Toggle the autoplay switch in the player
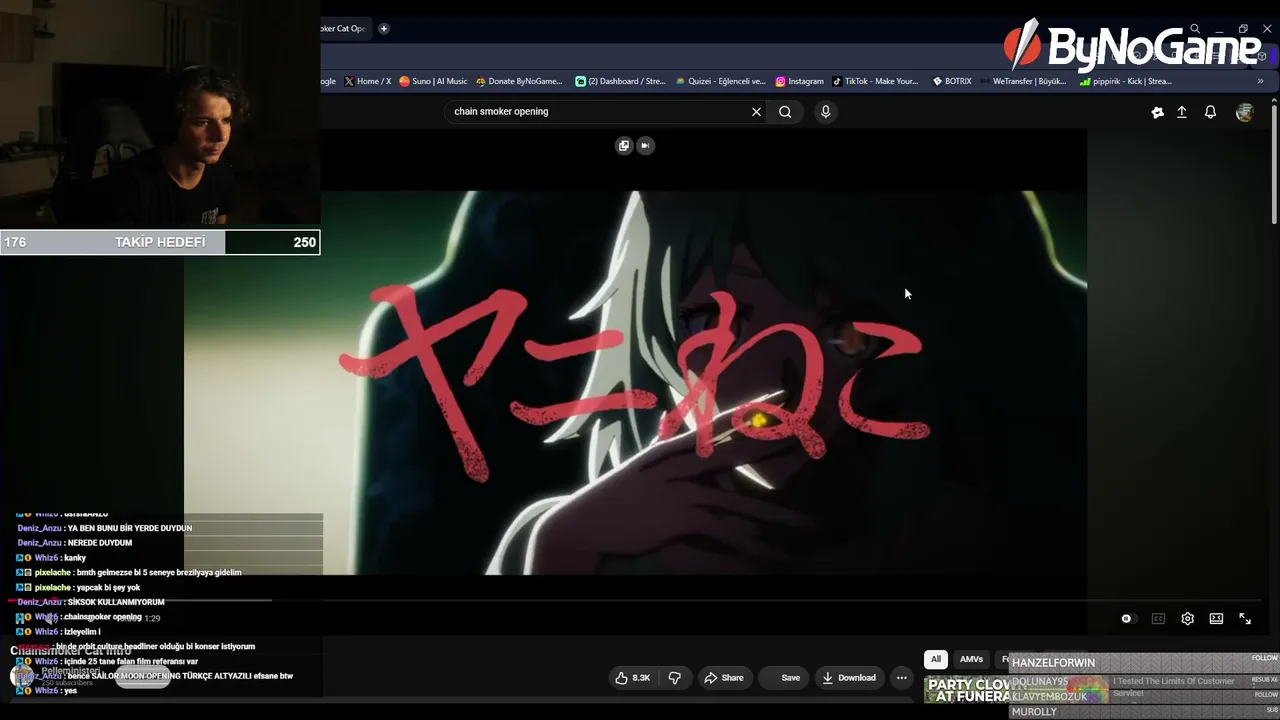The height and width of the screenshot is (720, 1280). pyautogui.click(x=1127, y=619)
